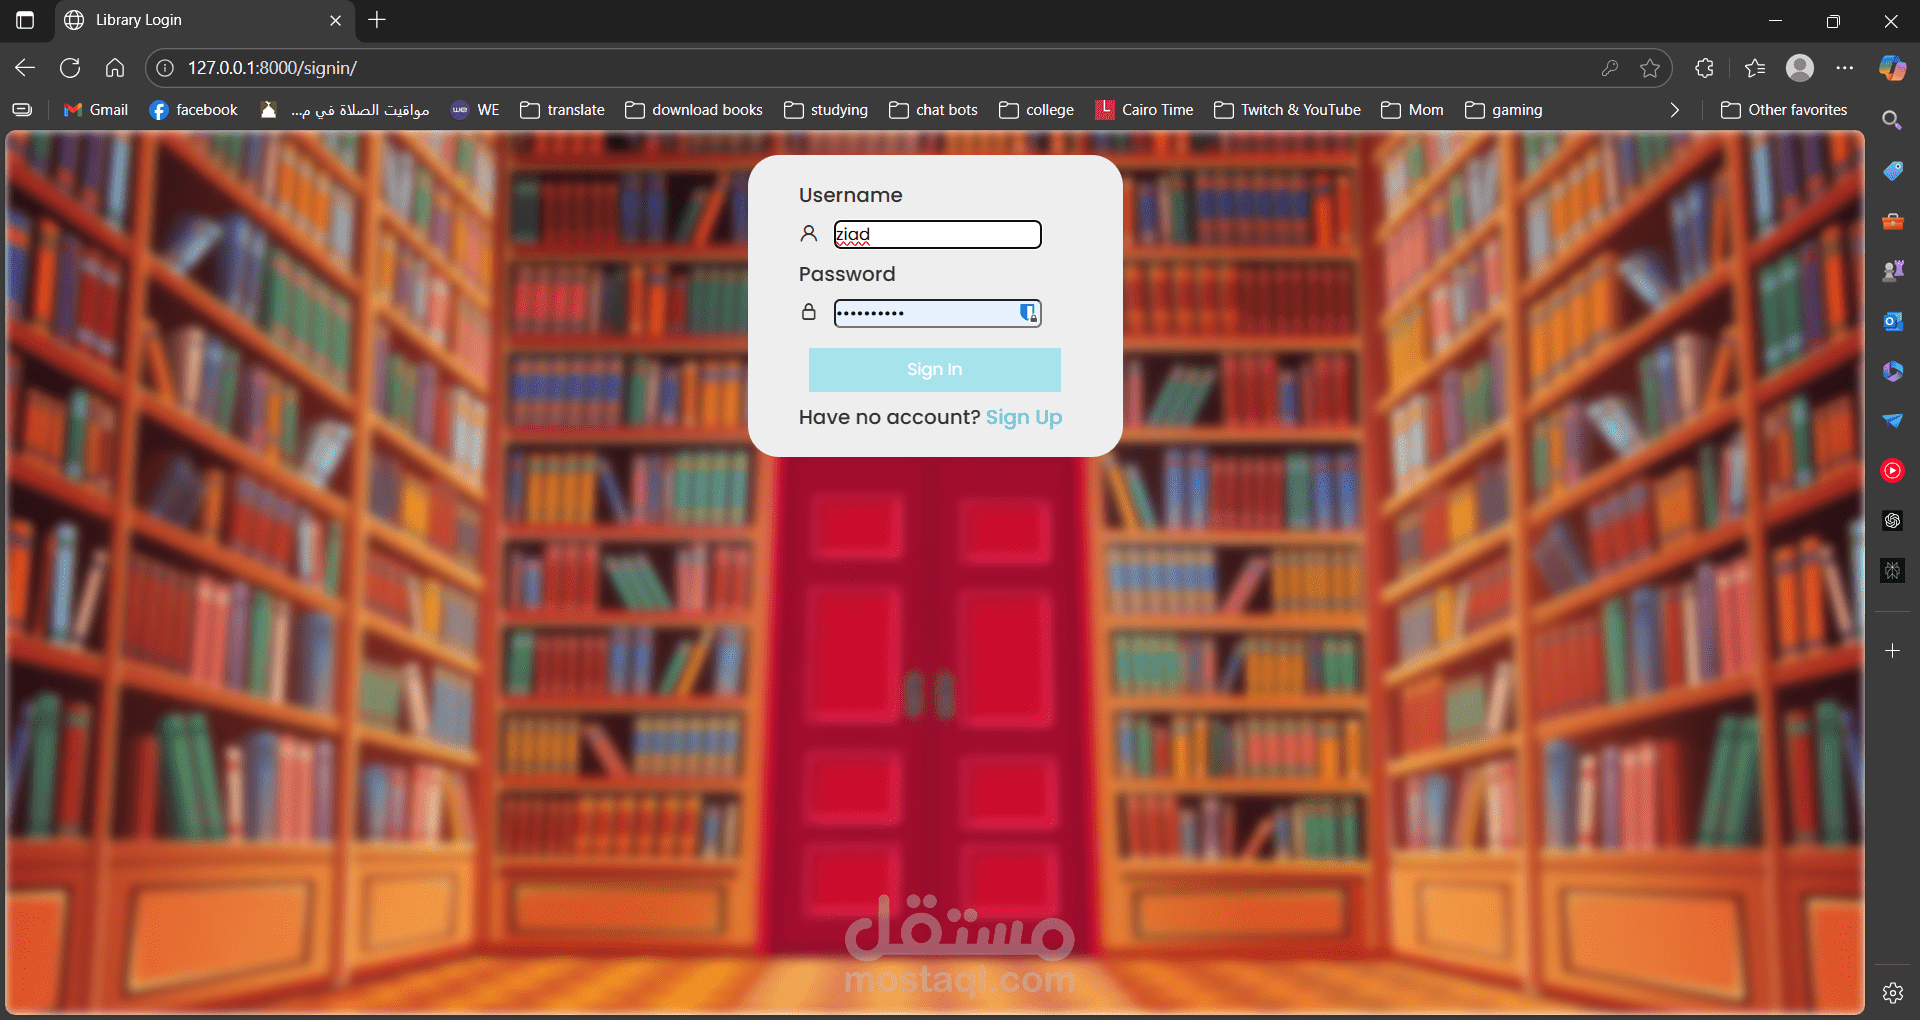Open sidebar red play button icon
1920x1020 pixels.
click(x=1892, y=471)
